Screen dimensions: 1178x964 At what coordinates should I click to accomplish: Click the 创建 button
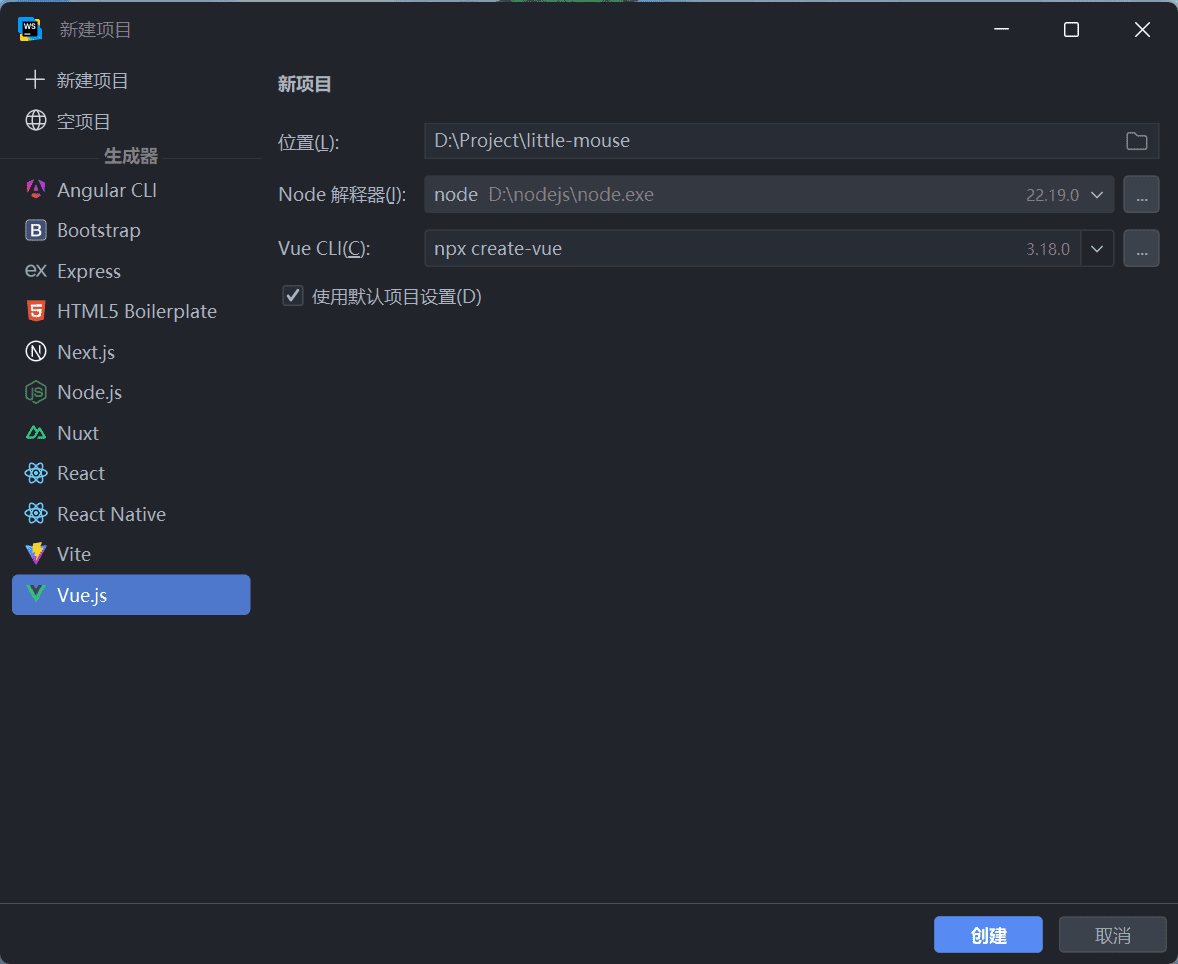click(988, 935)
